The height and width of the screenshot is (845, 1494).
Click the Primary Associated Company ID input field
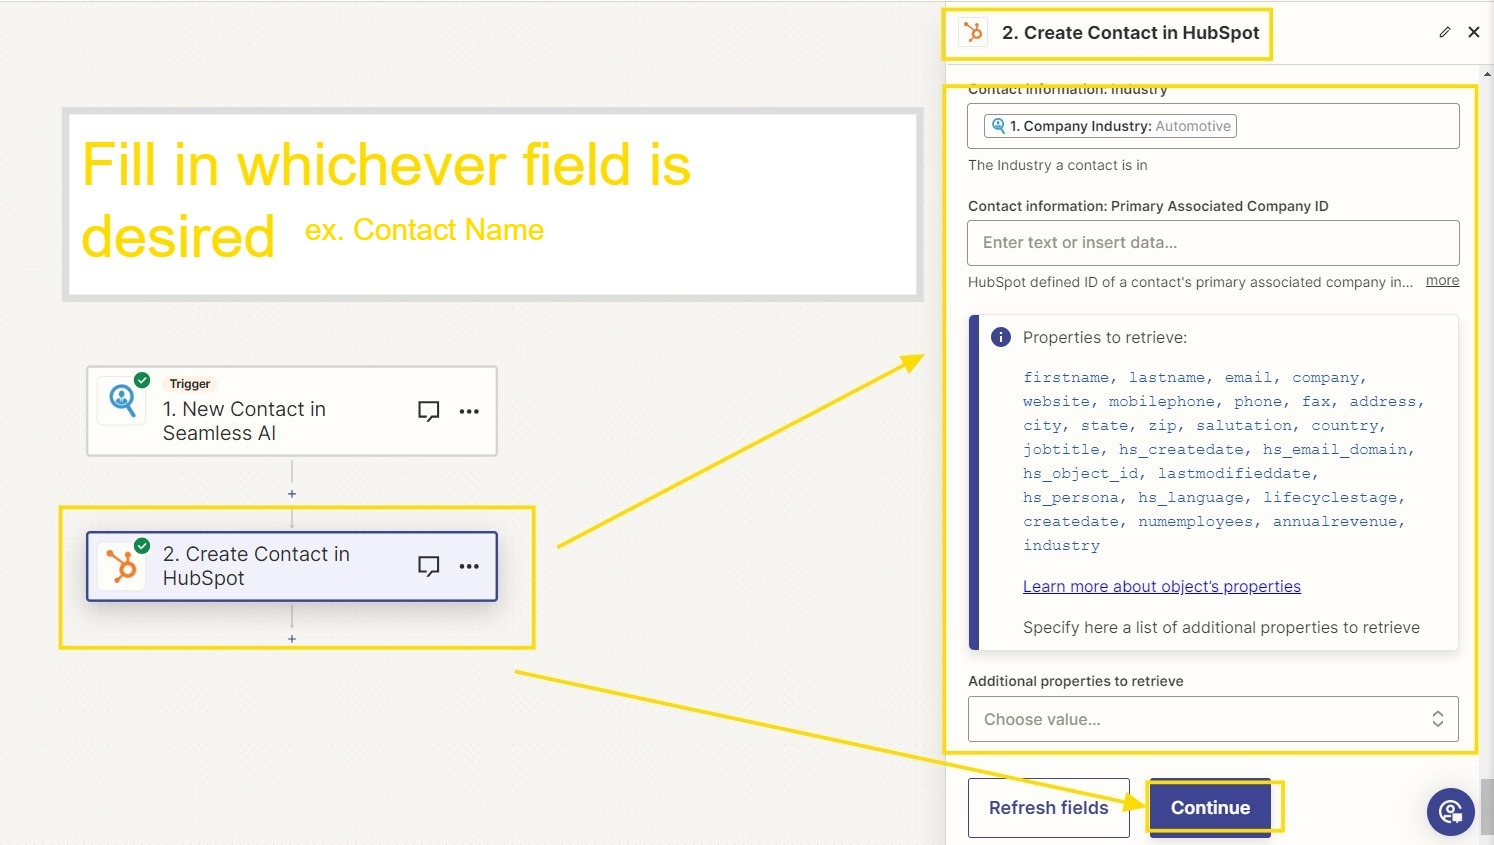(x=1213, y=243)
